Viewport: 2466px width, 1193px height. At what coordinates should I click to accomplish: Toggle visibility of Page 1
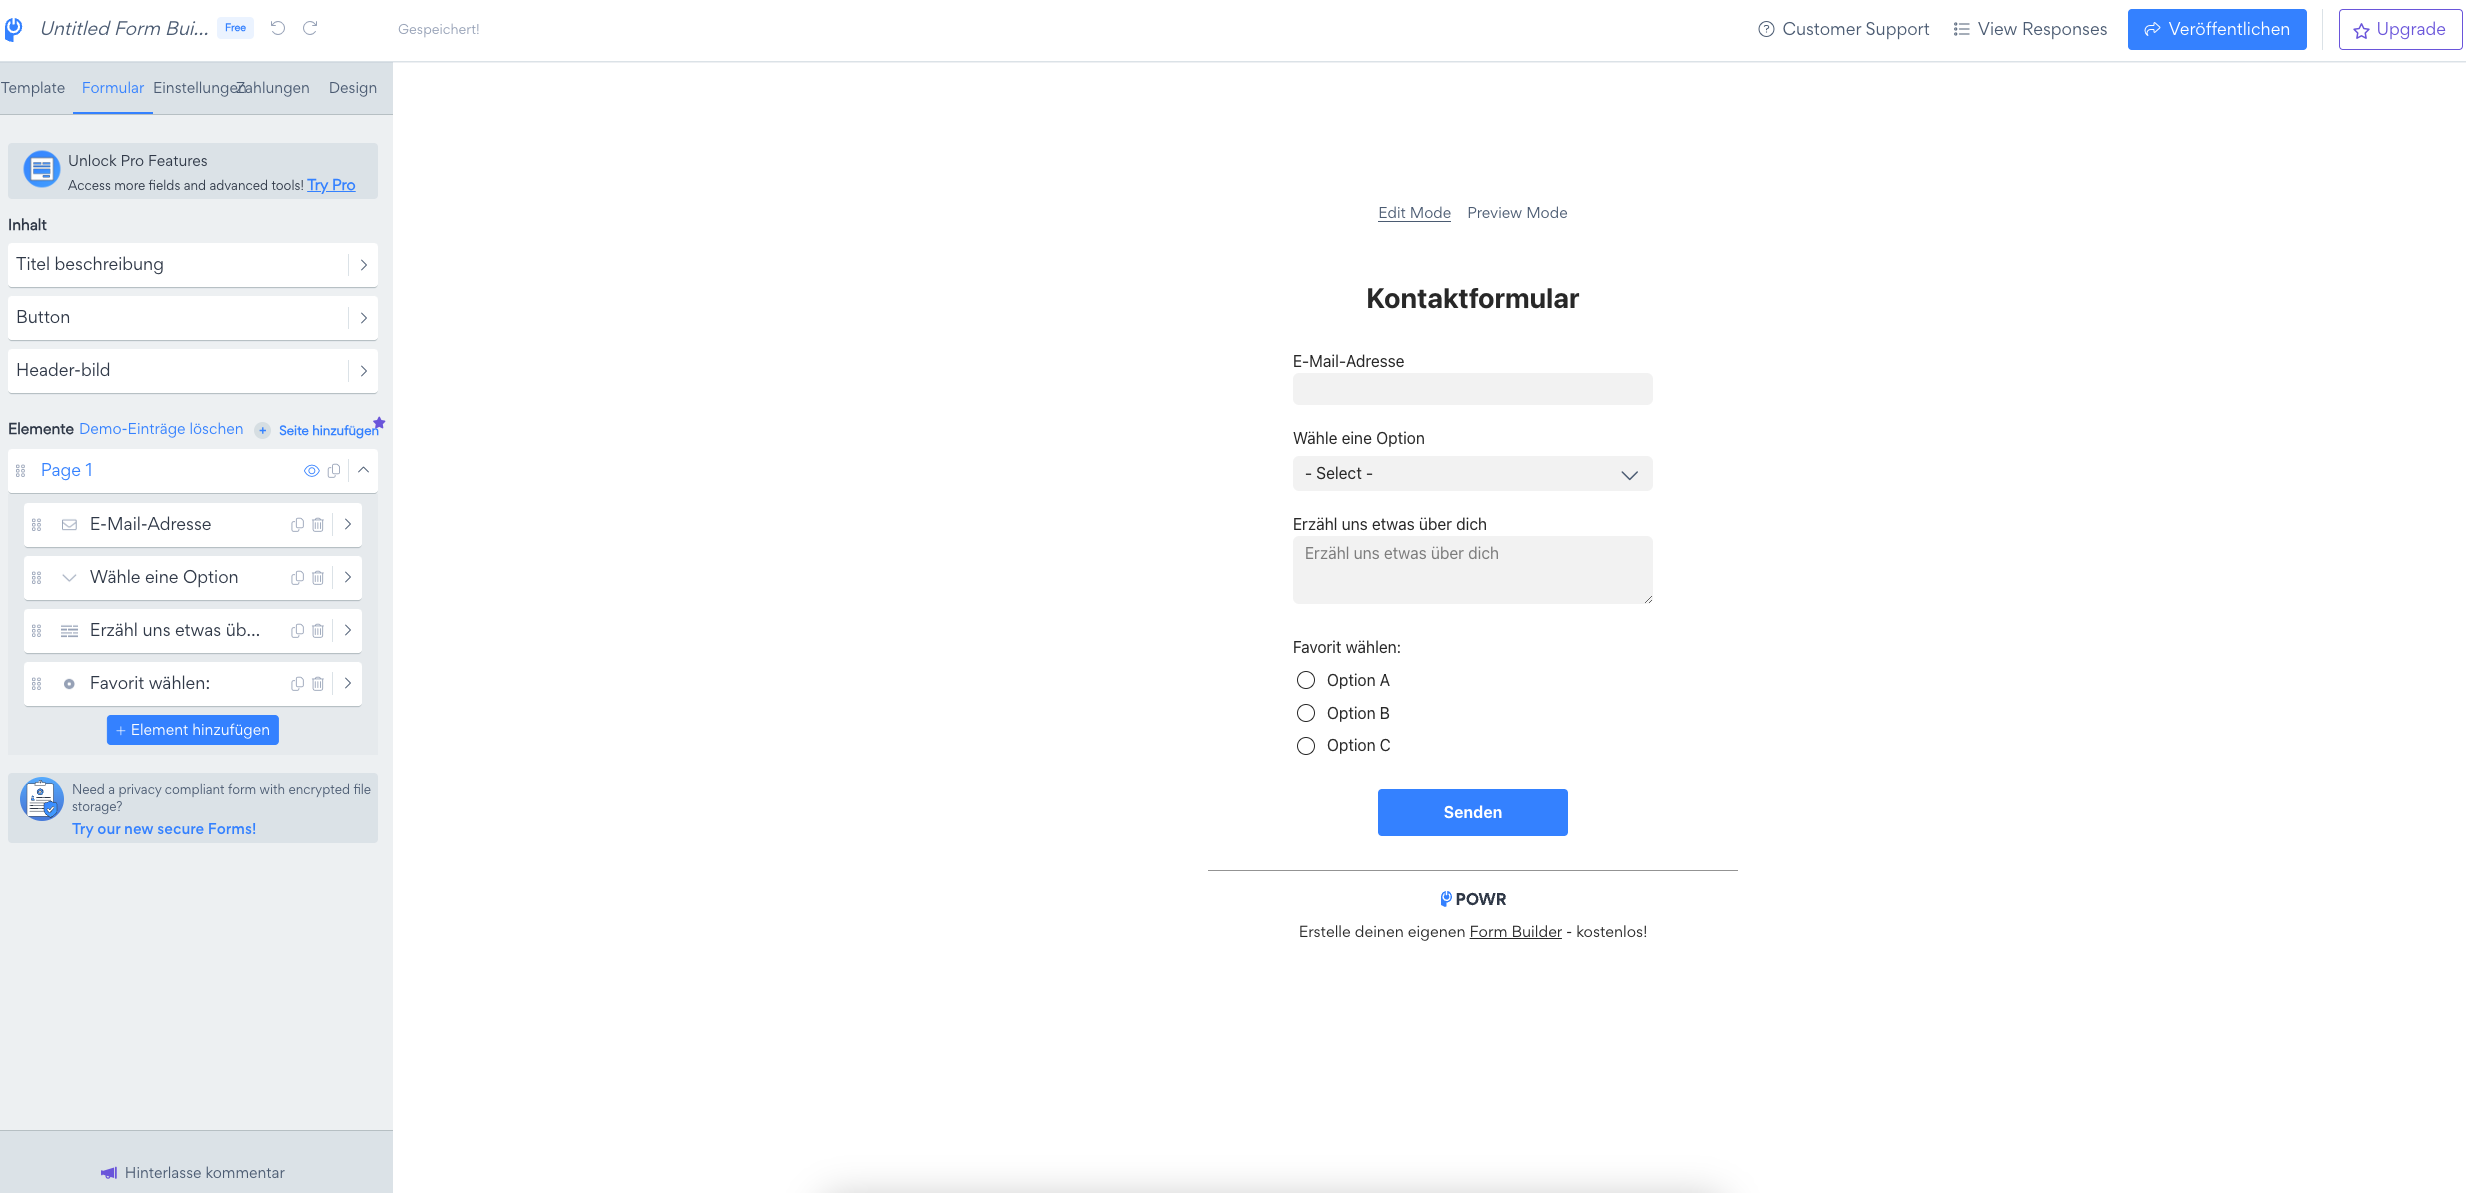tap(312, 470)
